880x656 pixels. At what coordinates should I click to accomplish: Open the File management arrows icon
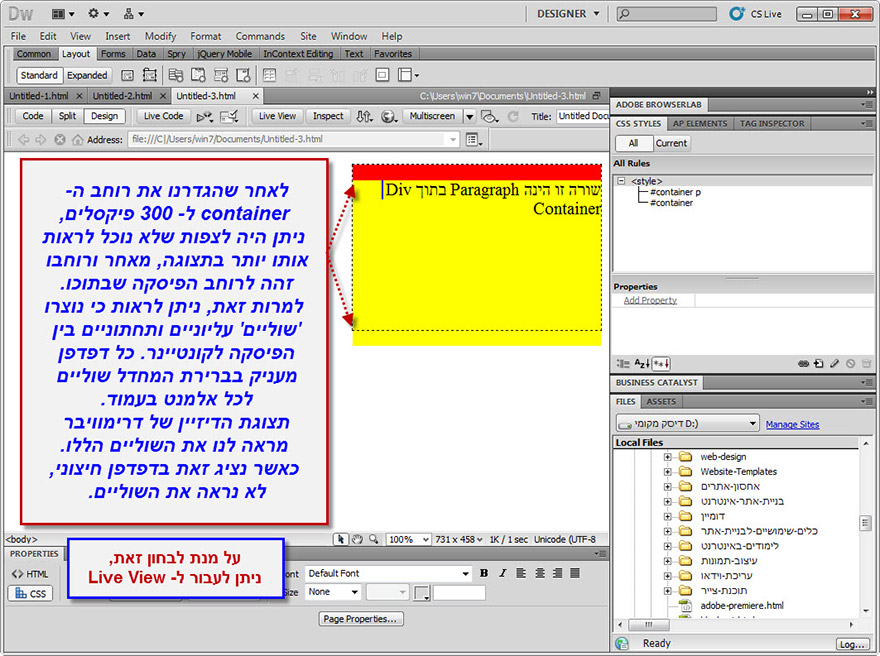[364, 116]
